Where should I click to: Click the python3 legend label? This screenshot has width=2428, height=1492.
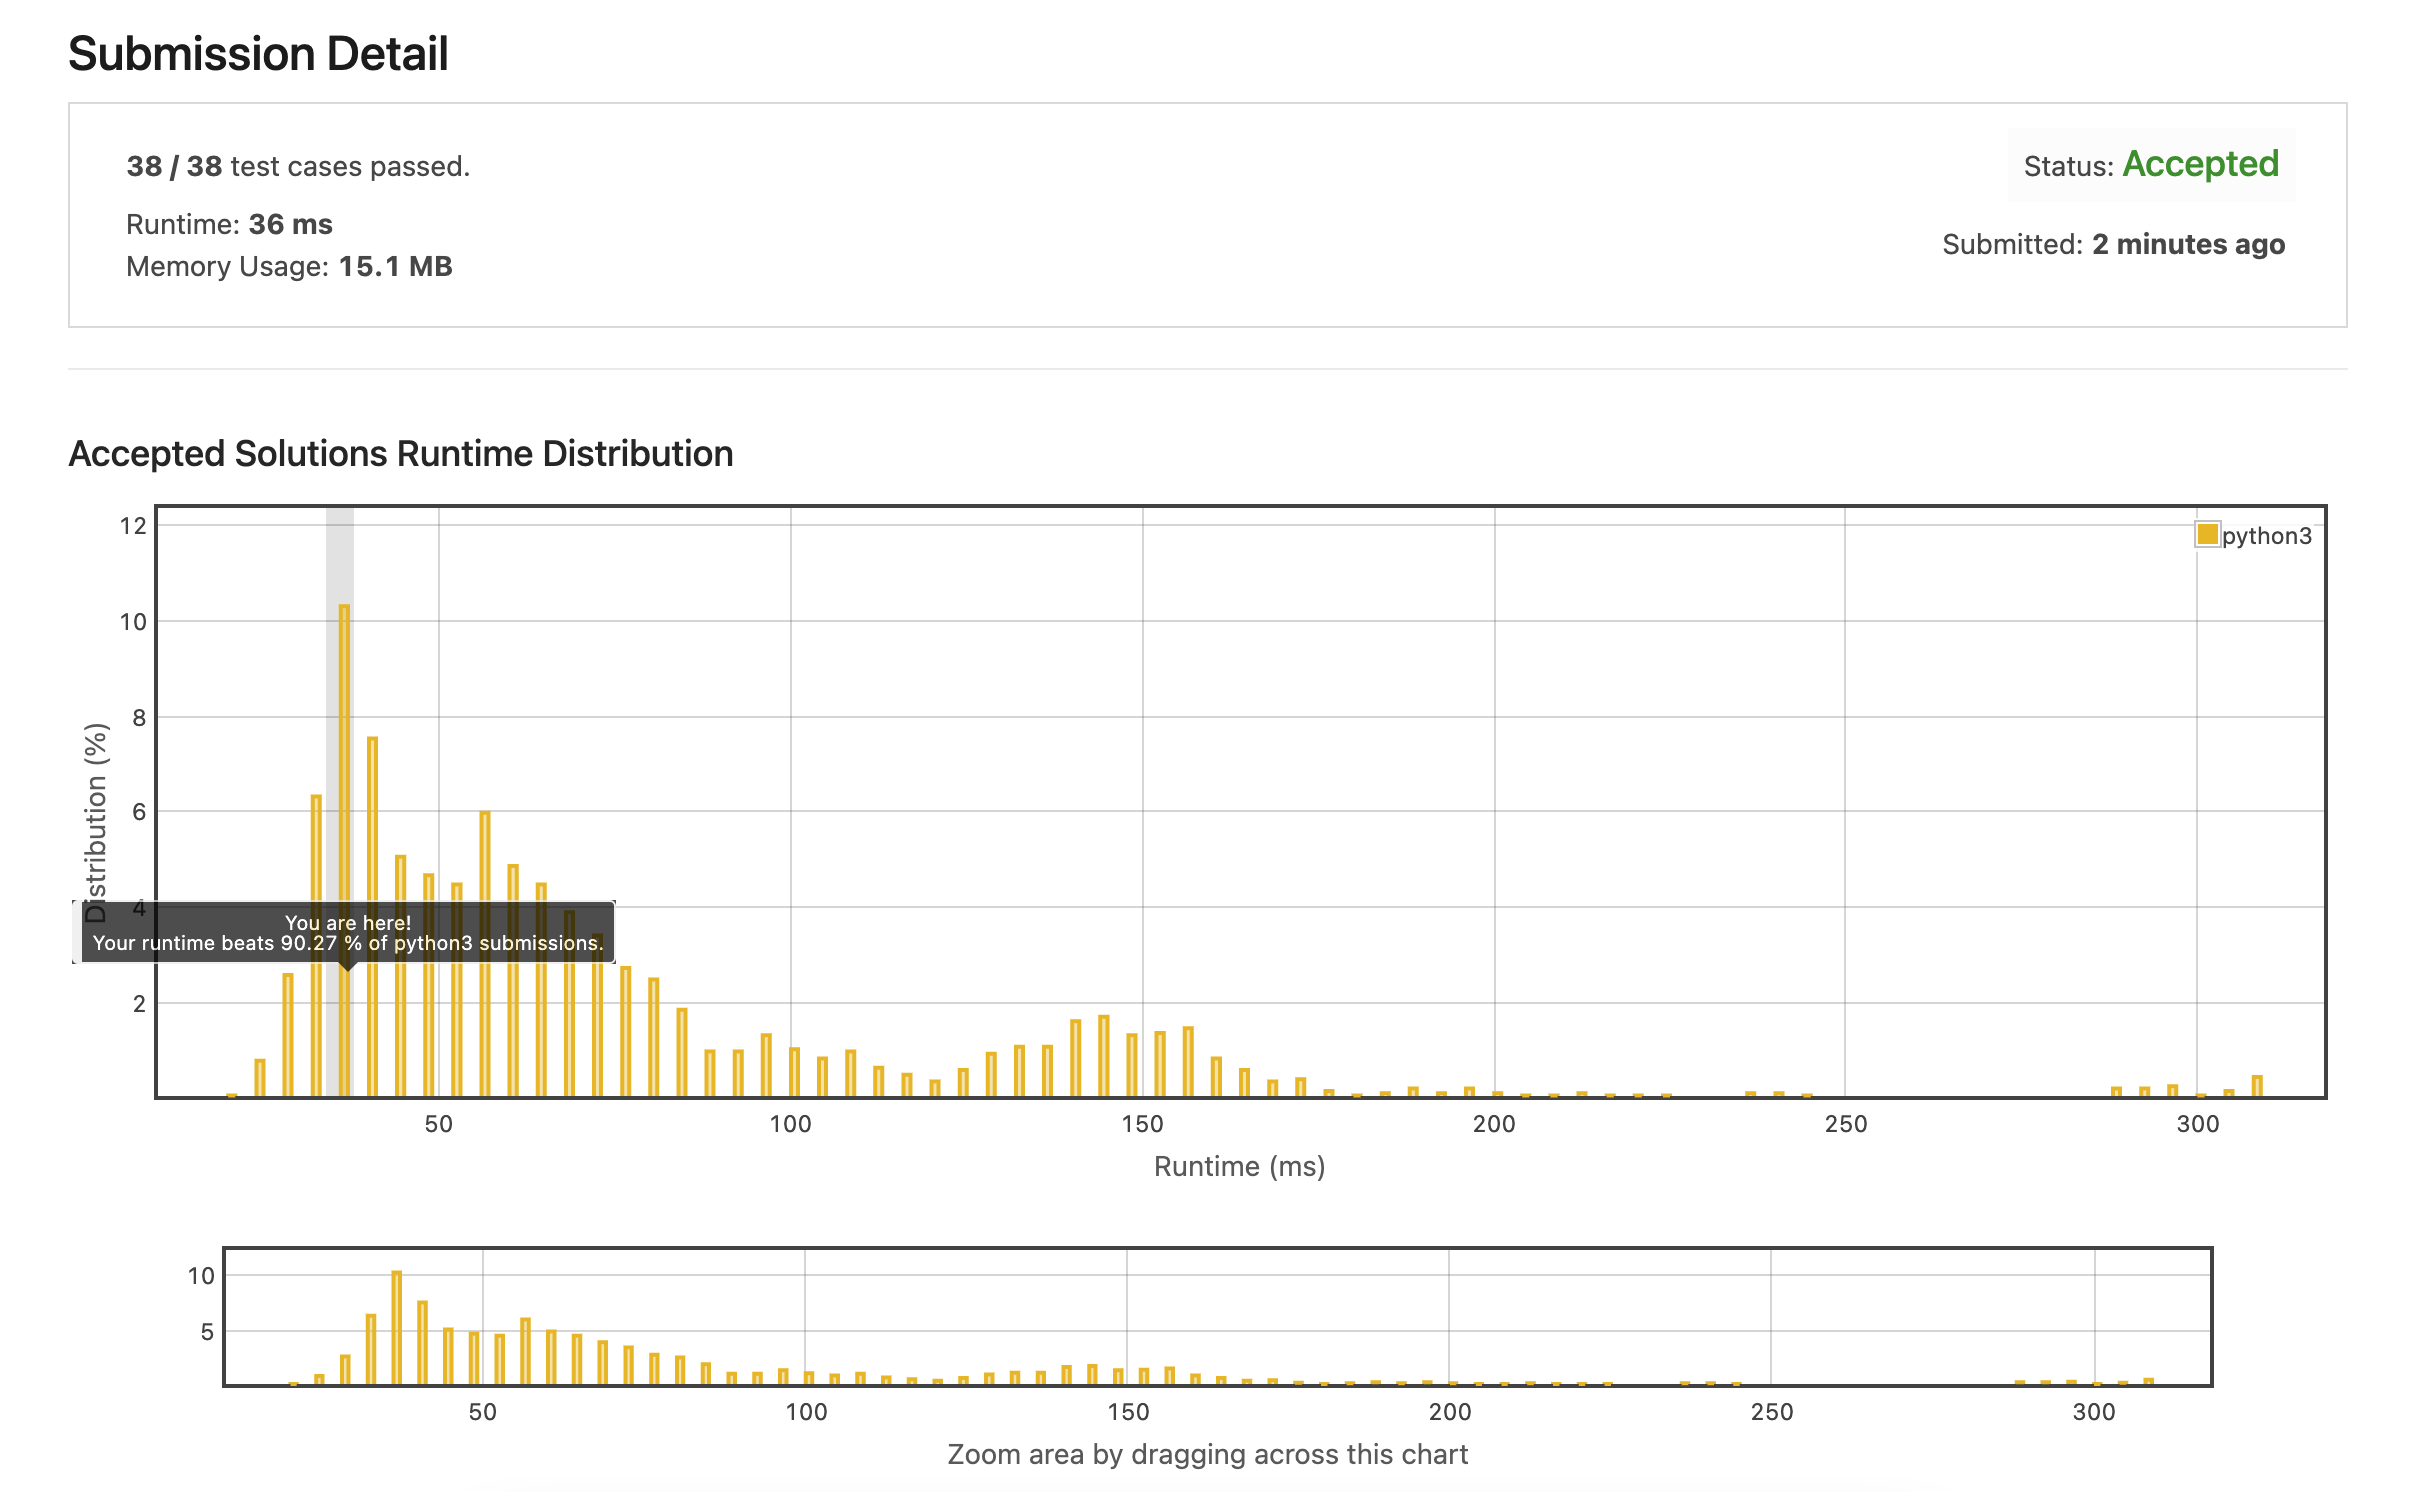pos(2266,536)
